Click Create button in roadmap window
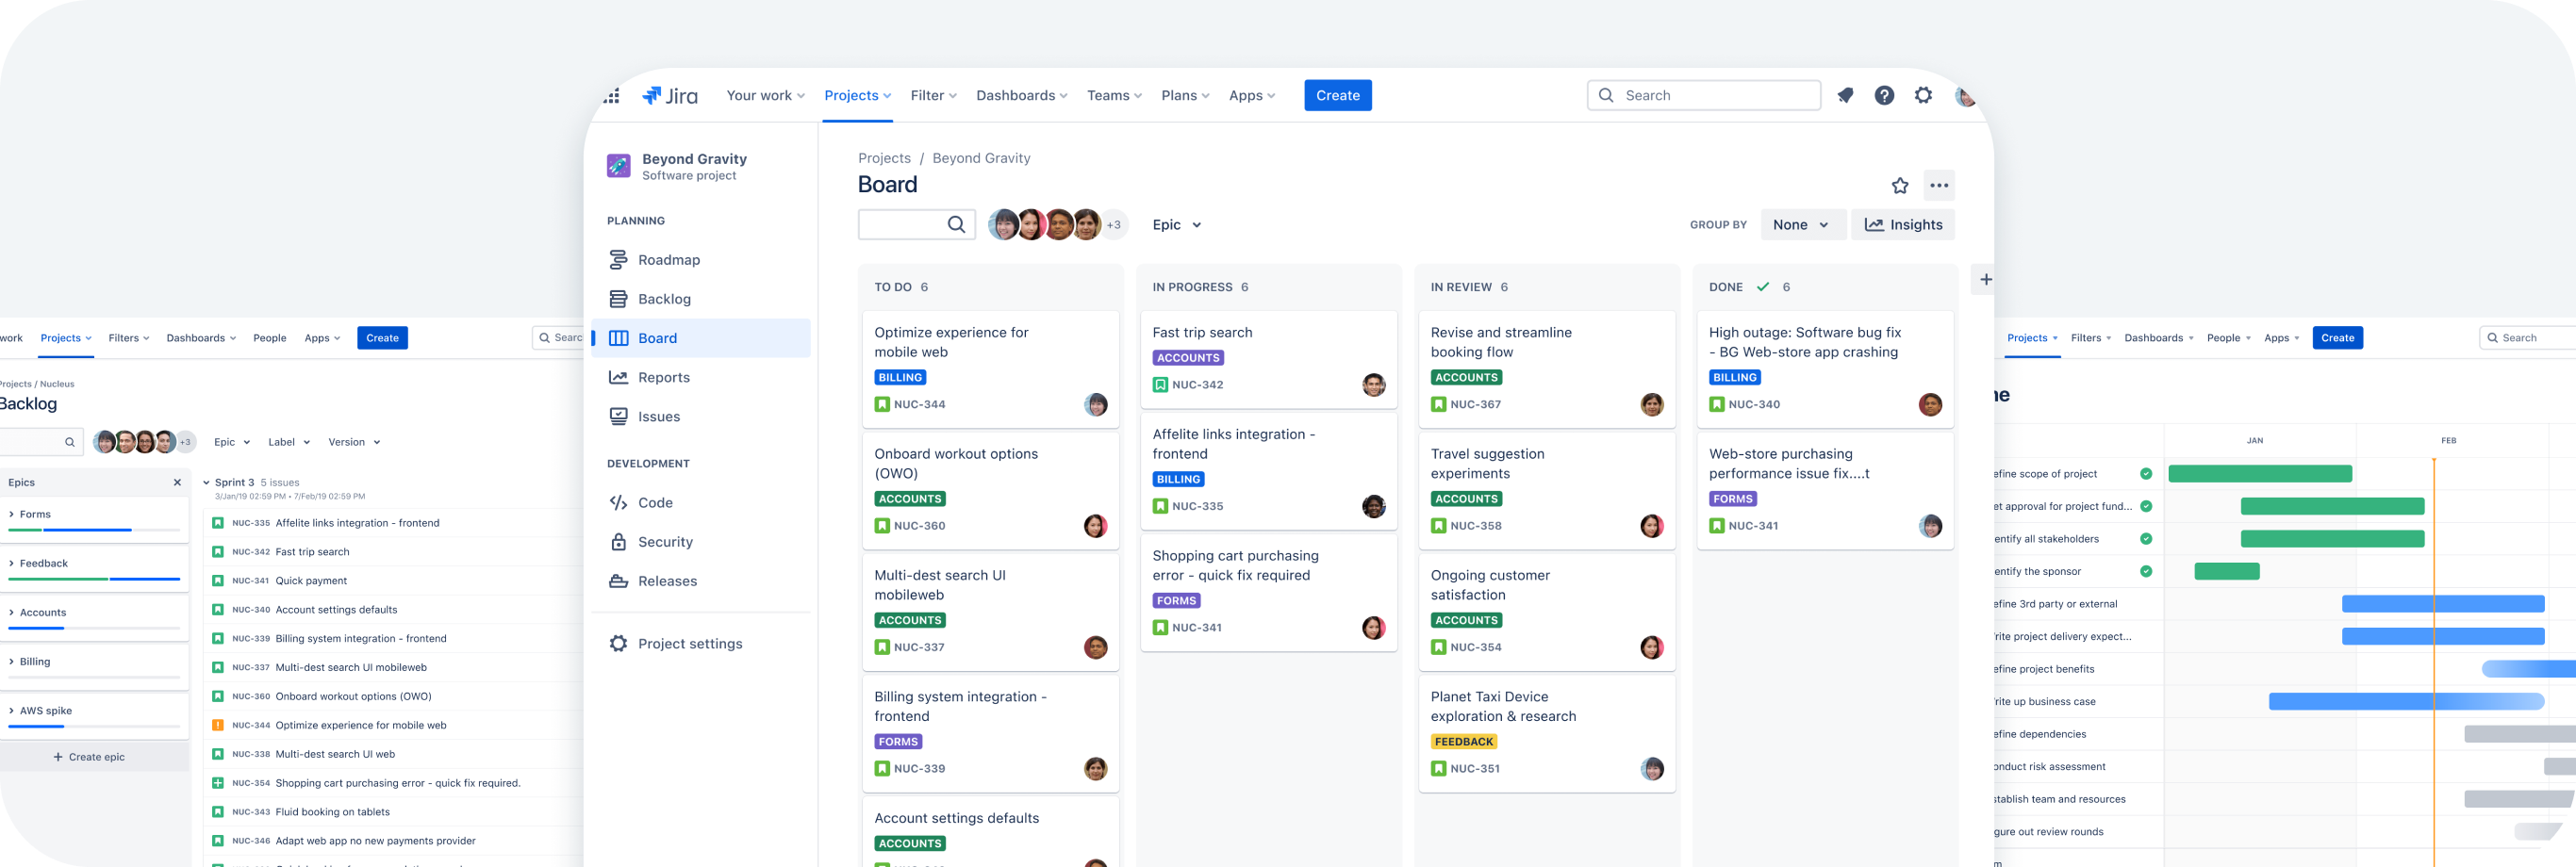The image size is (2576, 867). click(2337, 337)
